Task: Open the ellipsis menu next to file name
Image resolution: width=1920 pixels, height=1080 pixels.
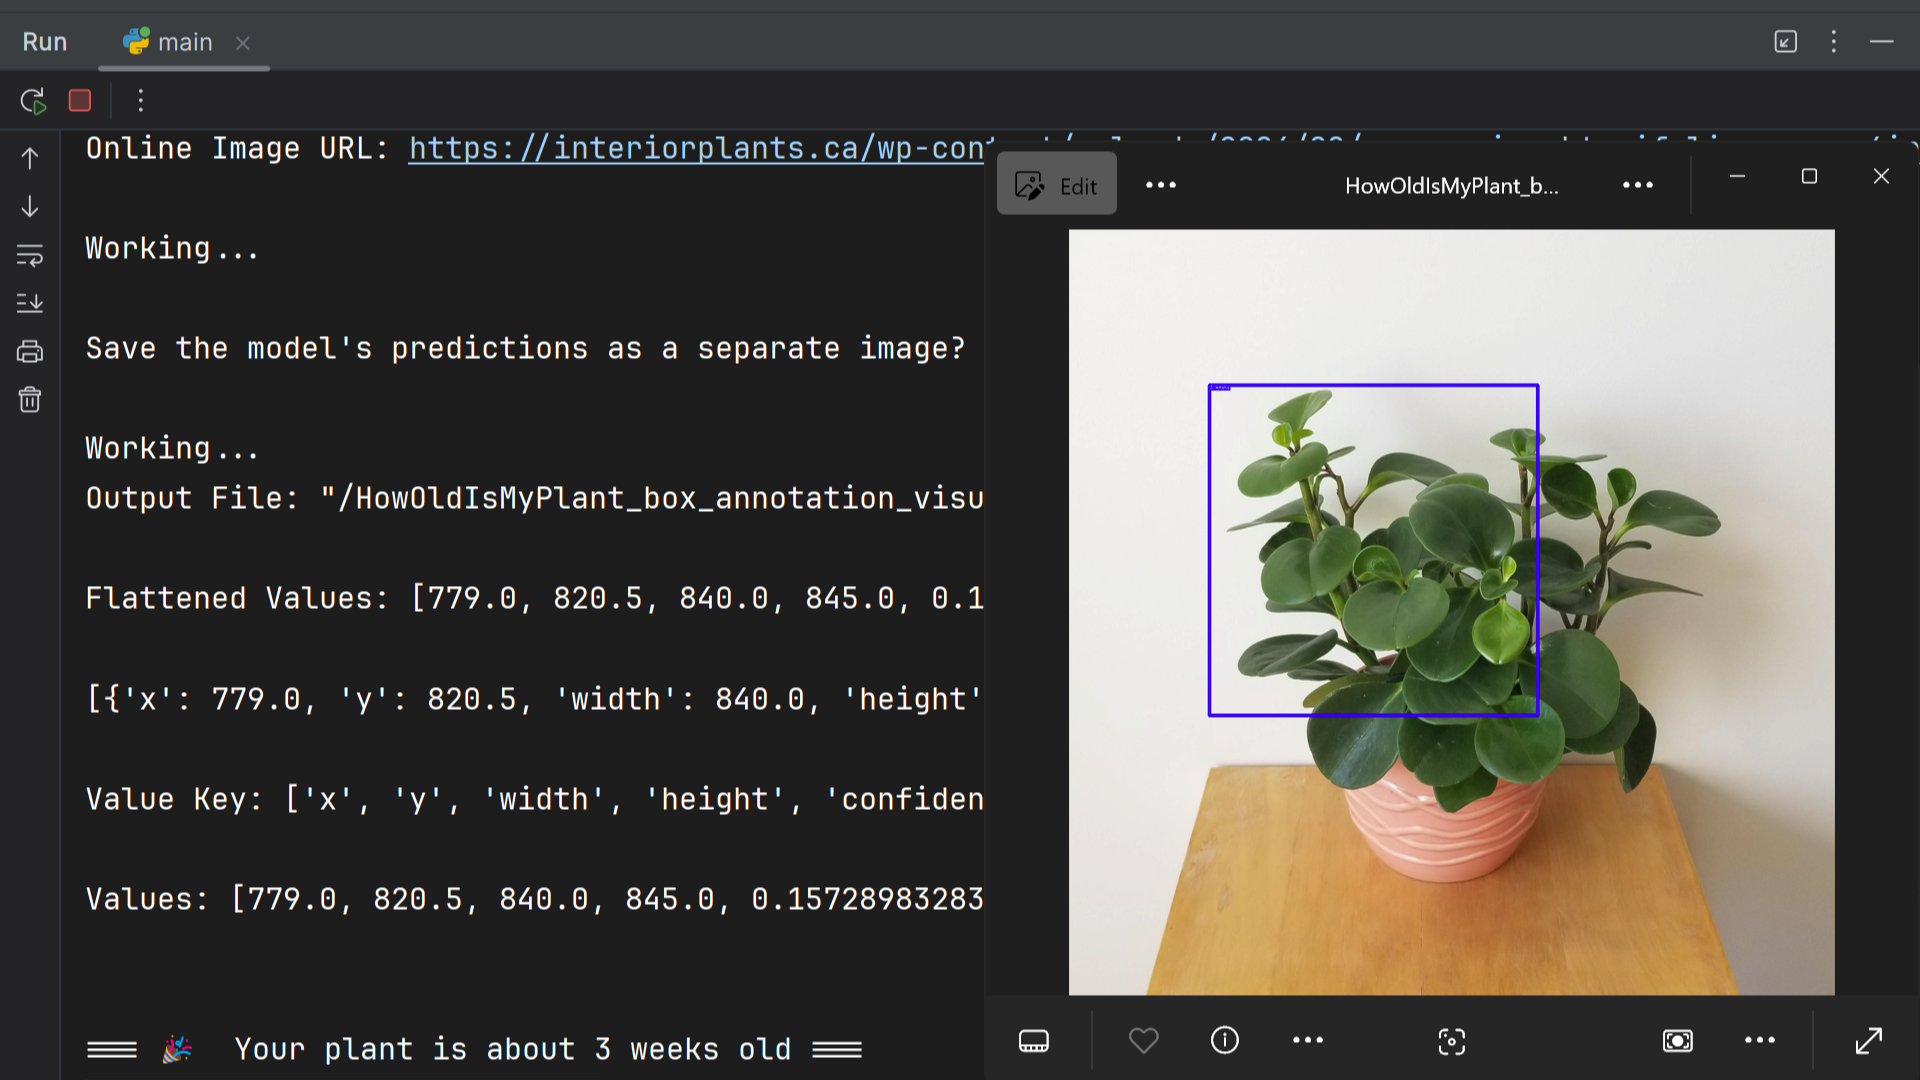Action: coord(1638,185)
